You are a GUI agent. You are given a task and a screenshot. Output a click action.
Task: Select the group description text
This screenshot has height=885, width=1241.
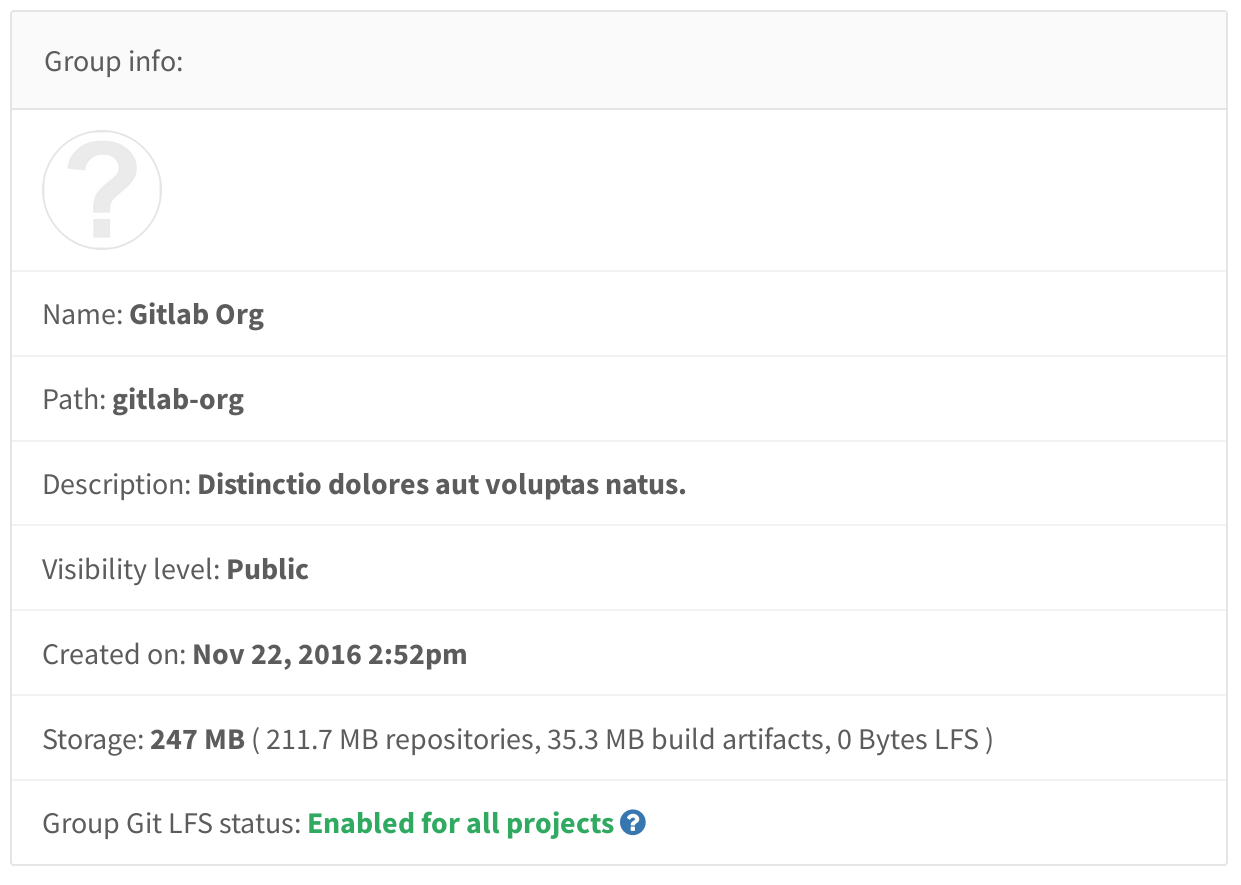point(441,484)
